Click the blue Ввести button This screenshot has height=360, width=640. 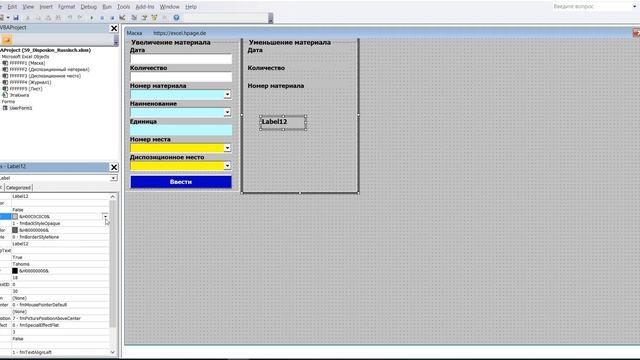pos(181,182)
